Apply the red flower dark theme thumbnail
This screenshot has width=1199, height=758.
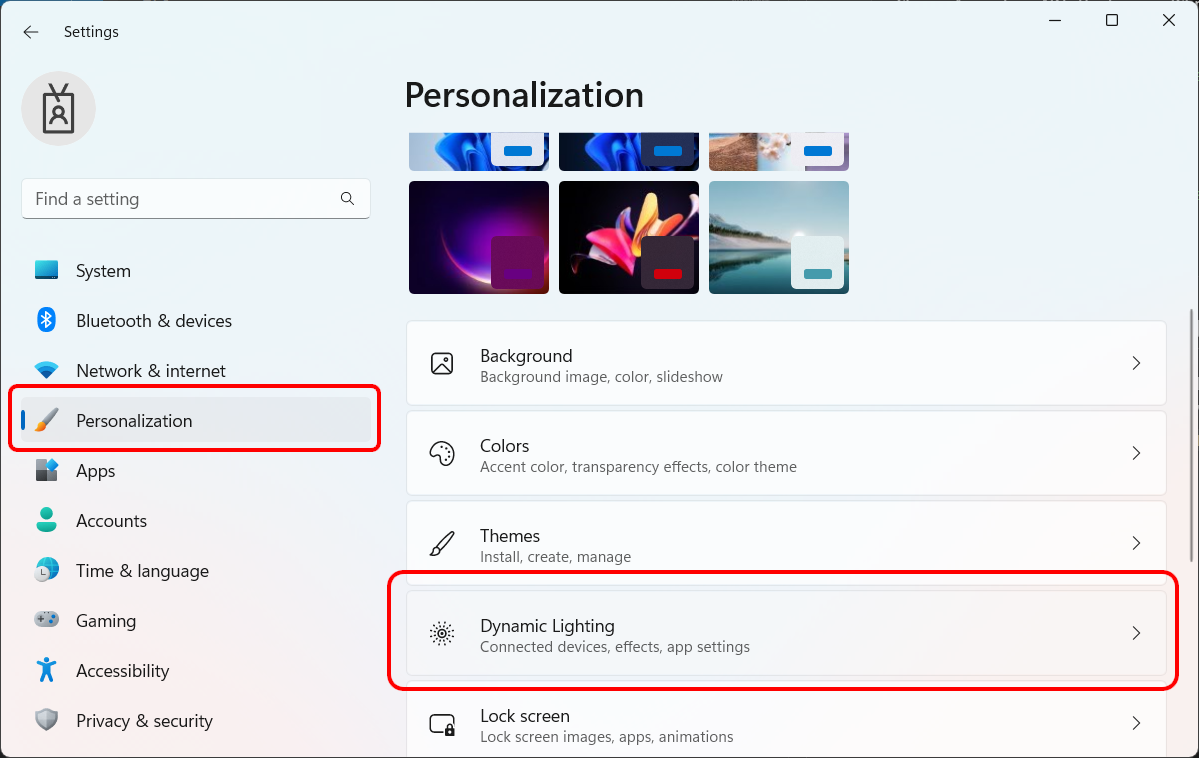pyautogui.click(x=628, y=237)
